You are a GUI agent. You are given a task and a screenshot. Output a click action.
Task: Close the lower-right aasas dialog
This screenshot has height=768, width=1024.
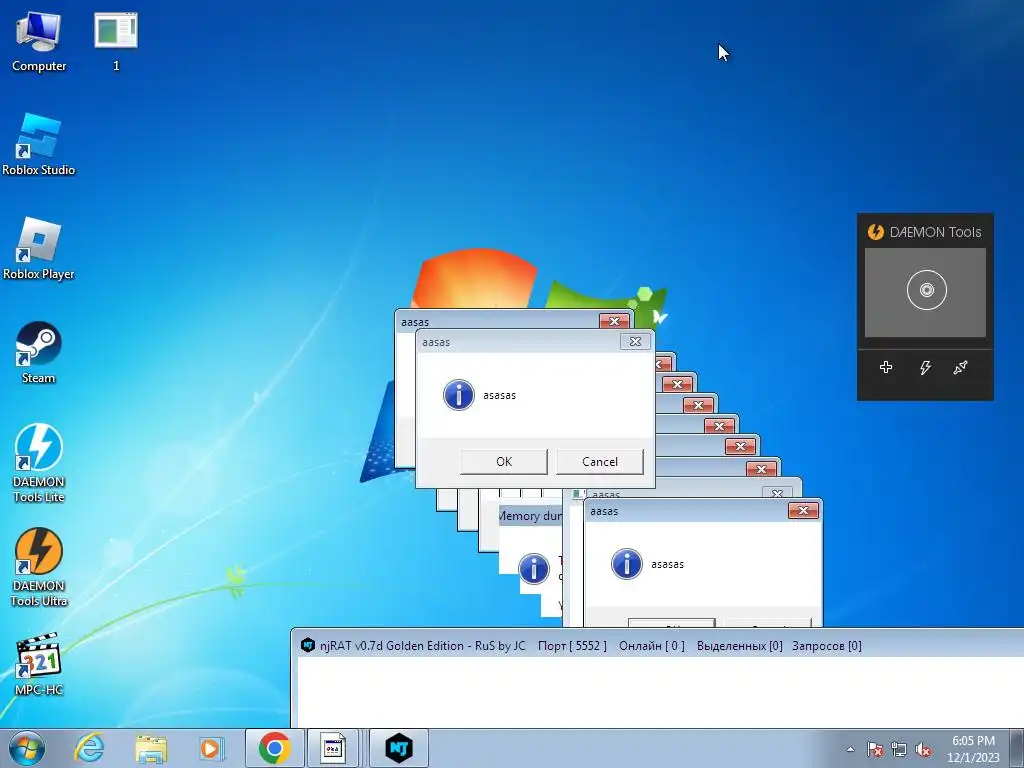point(803,511)
